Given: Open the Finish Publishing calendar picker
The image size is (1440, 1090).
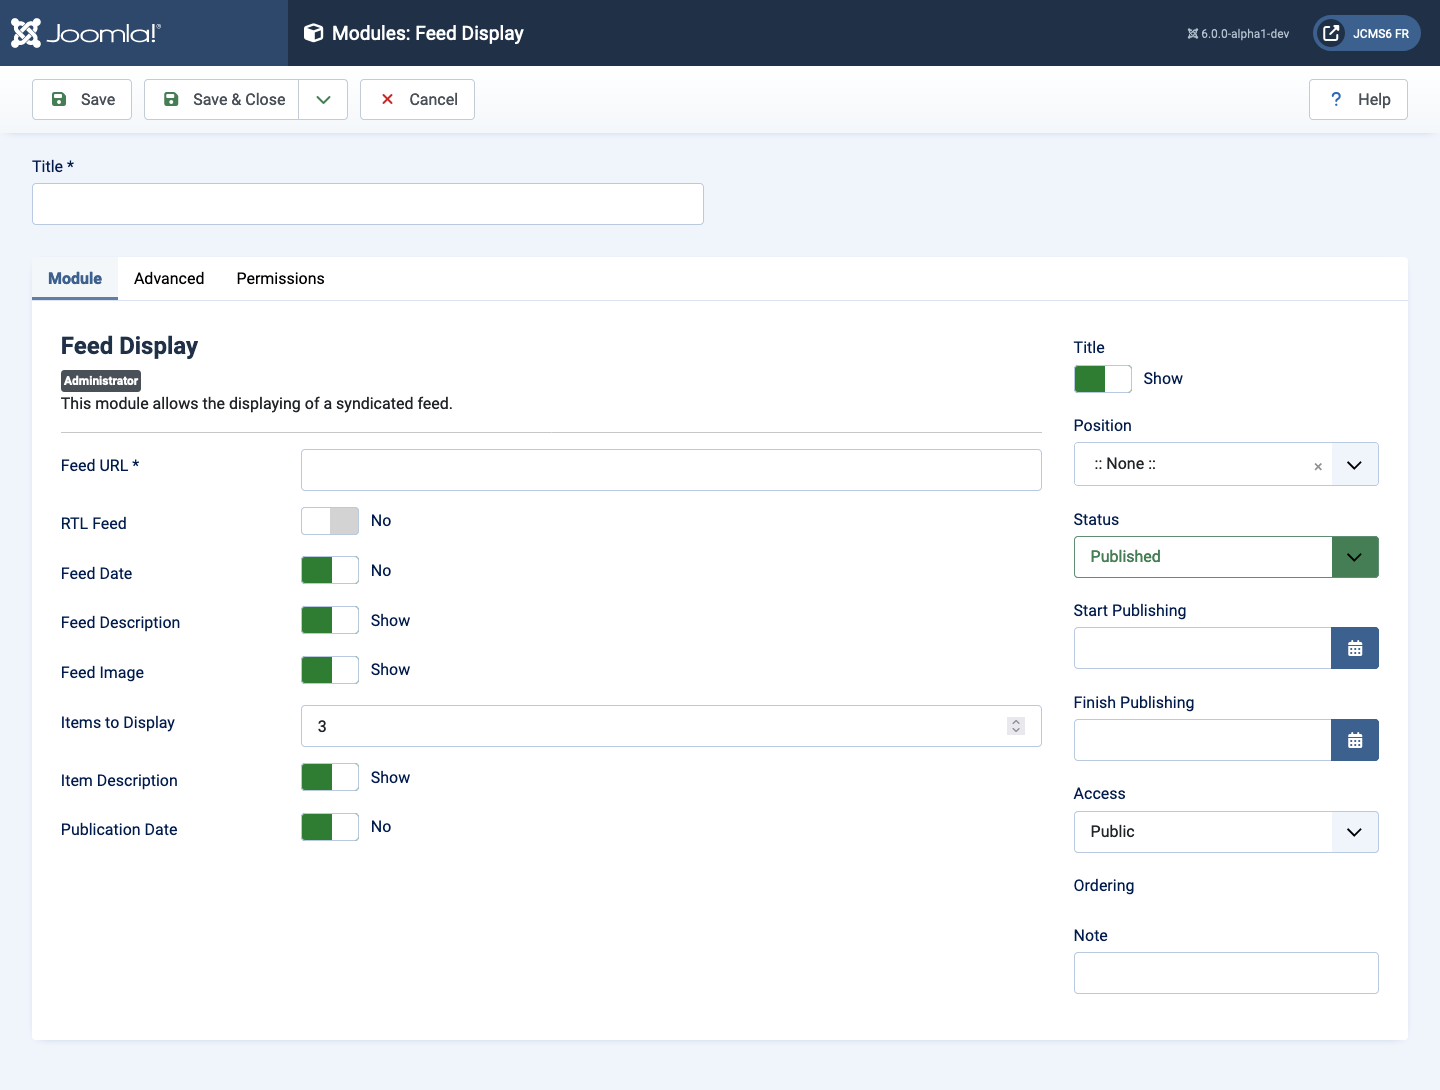Looking at the screenshot, I should [1355, 740].
